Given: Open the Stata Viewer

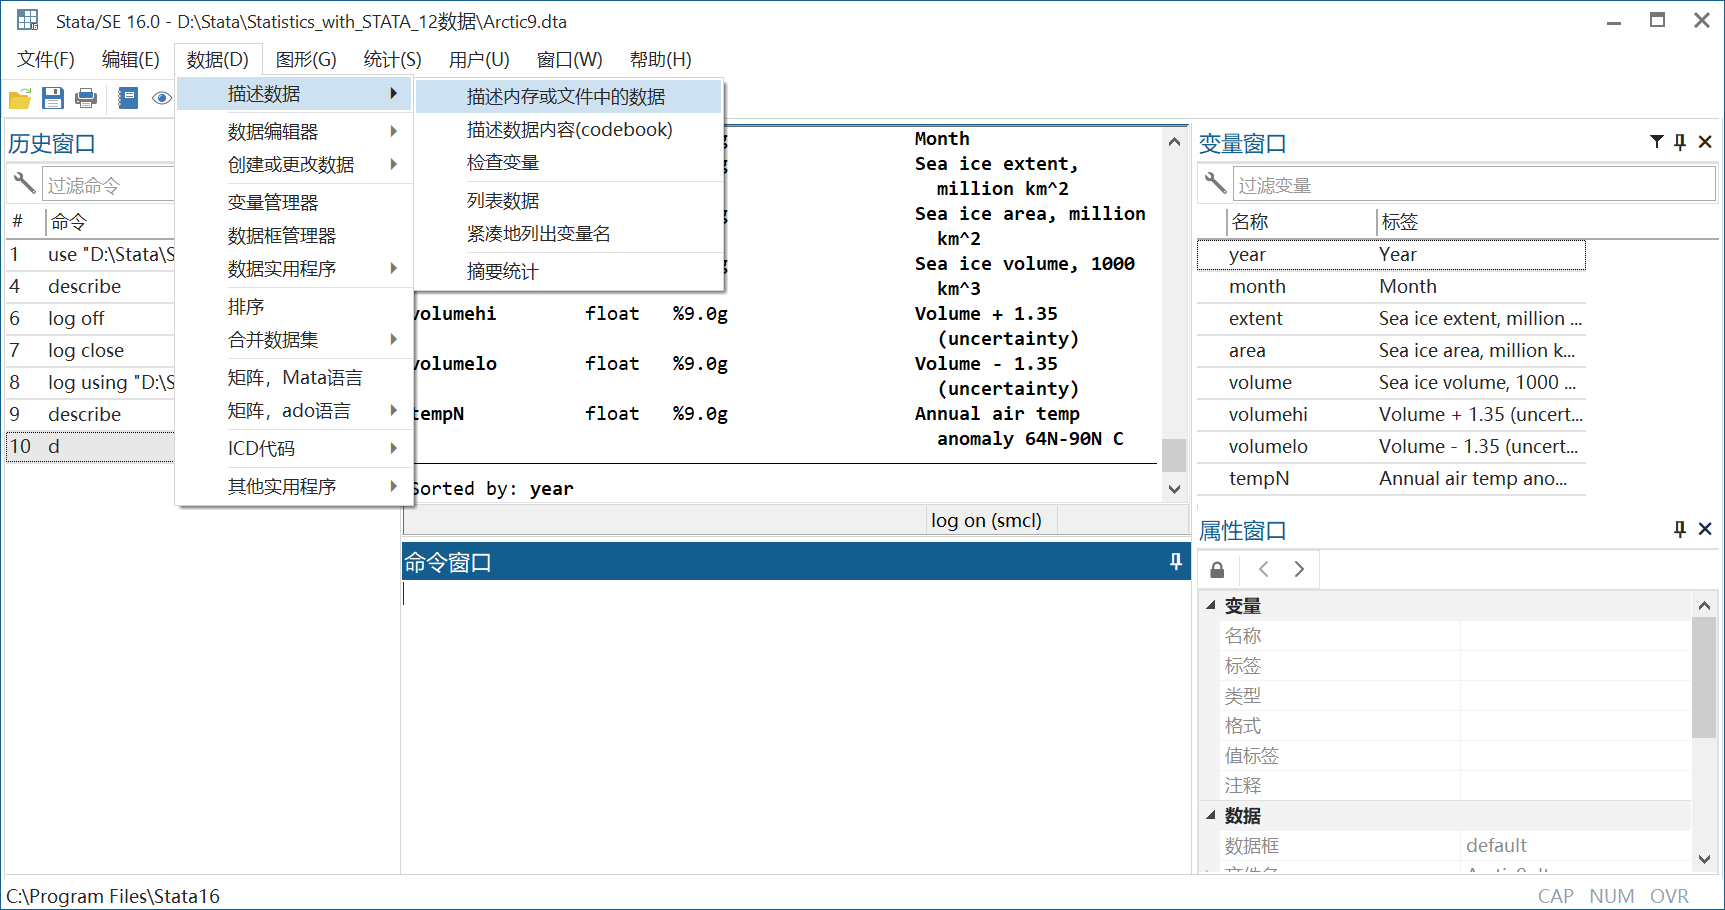Looking at the screenshot, I should [161, 98].
